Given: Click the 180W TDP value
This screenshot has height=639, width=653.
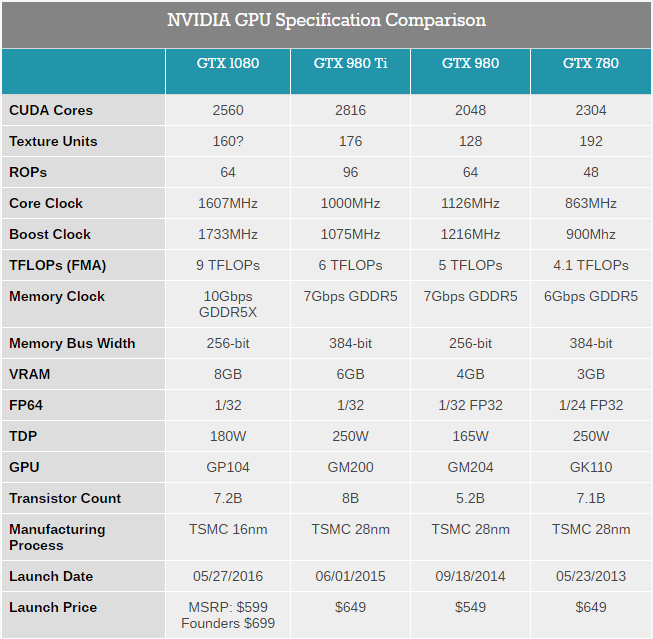Looking at the screenshot, I should pos(228,436).
